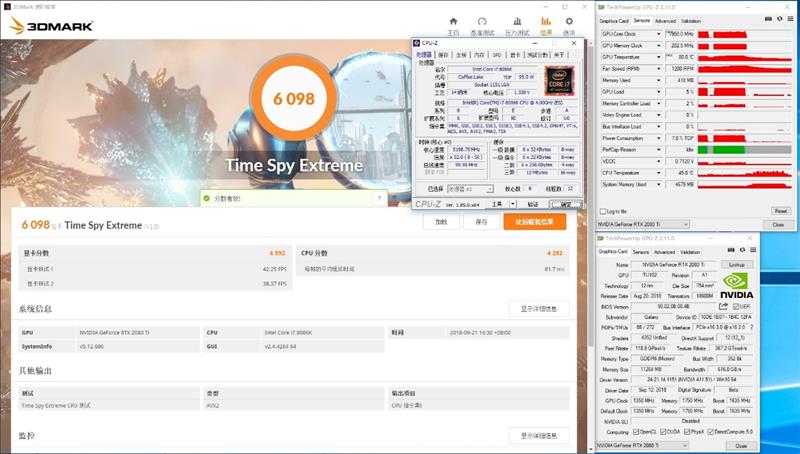
Task: Click the NVIDIA logo in GPU-Z
Action: [x=736, y=286]
